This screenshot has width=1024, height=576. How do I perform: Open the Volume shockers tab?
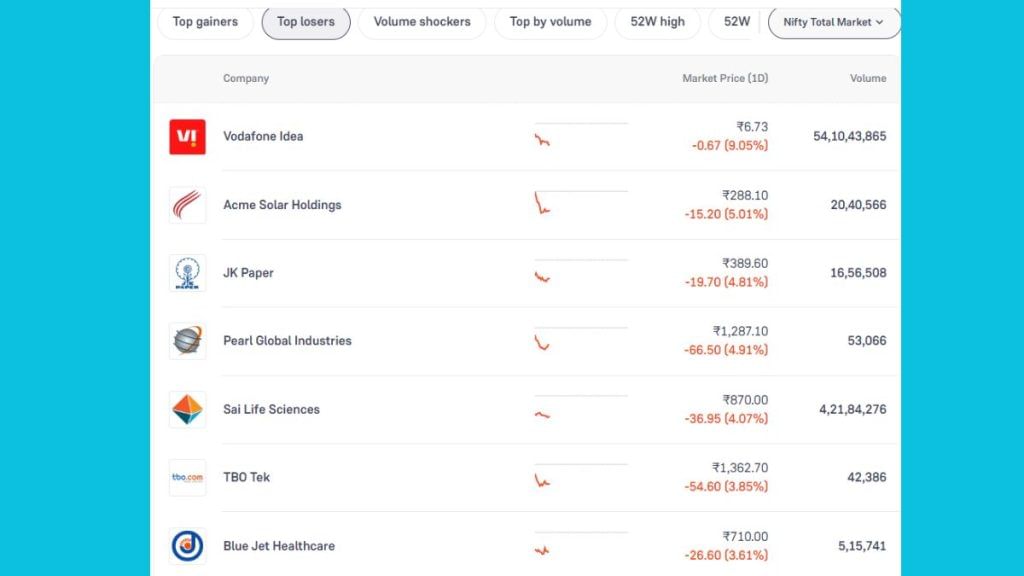[422, 22]
